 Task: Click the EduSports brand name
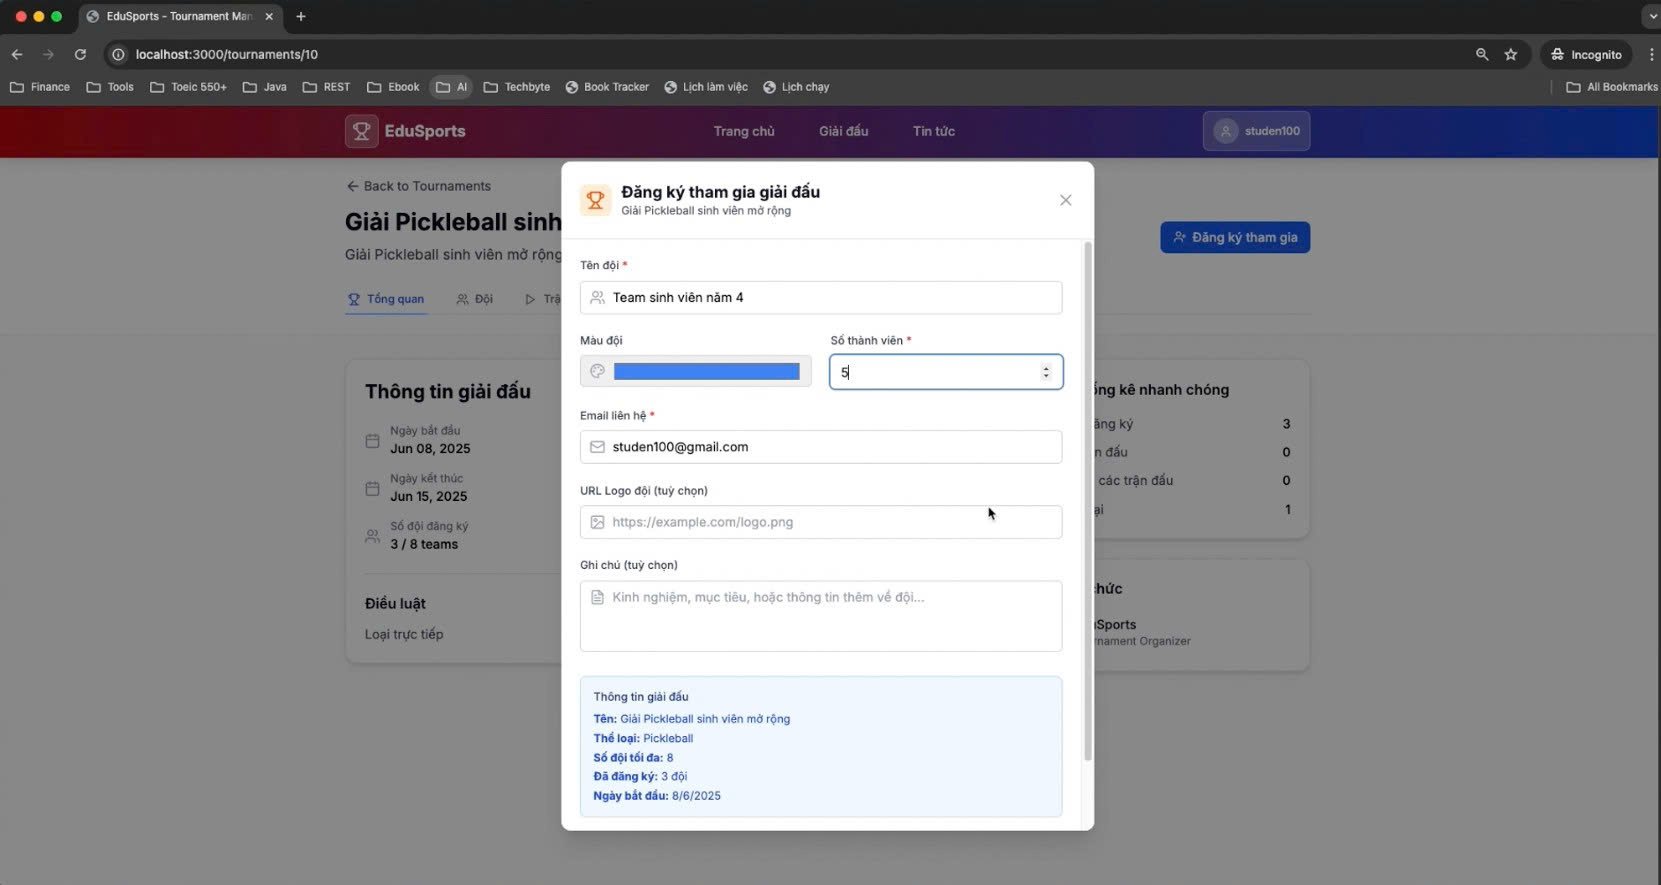pyautogui.click(x=425, y=131)
